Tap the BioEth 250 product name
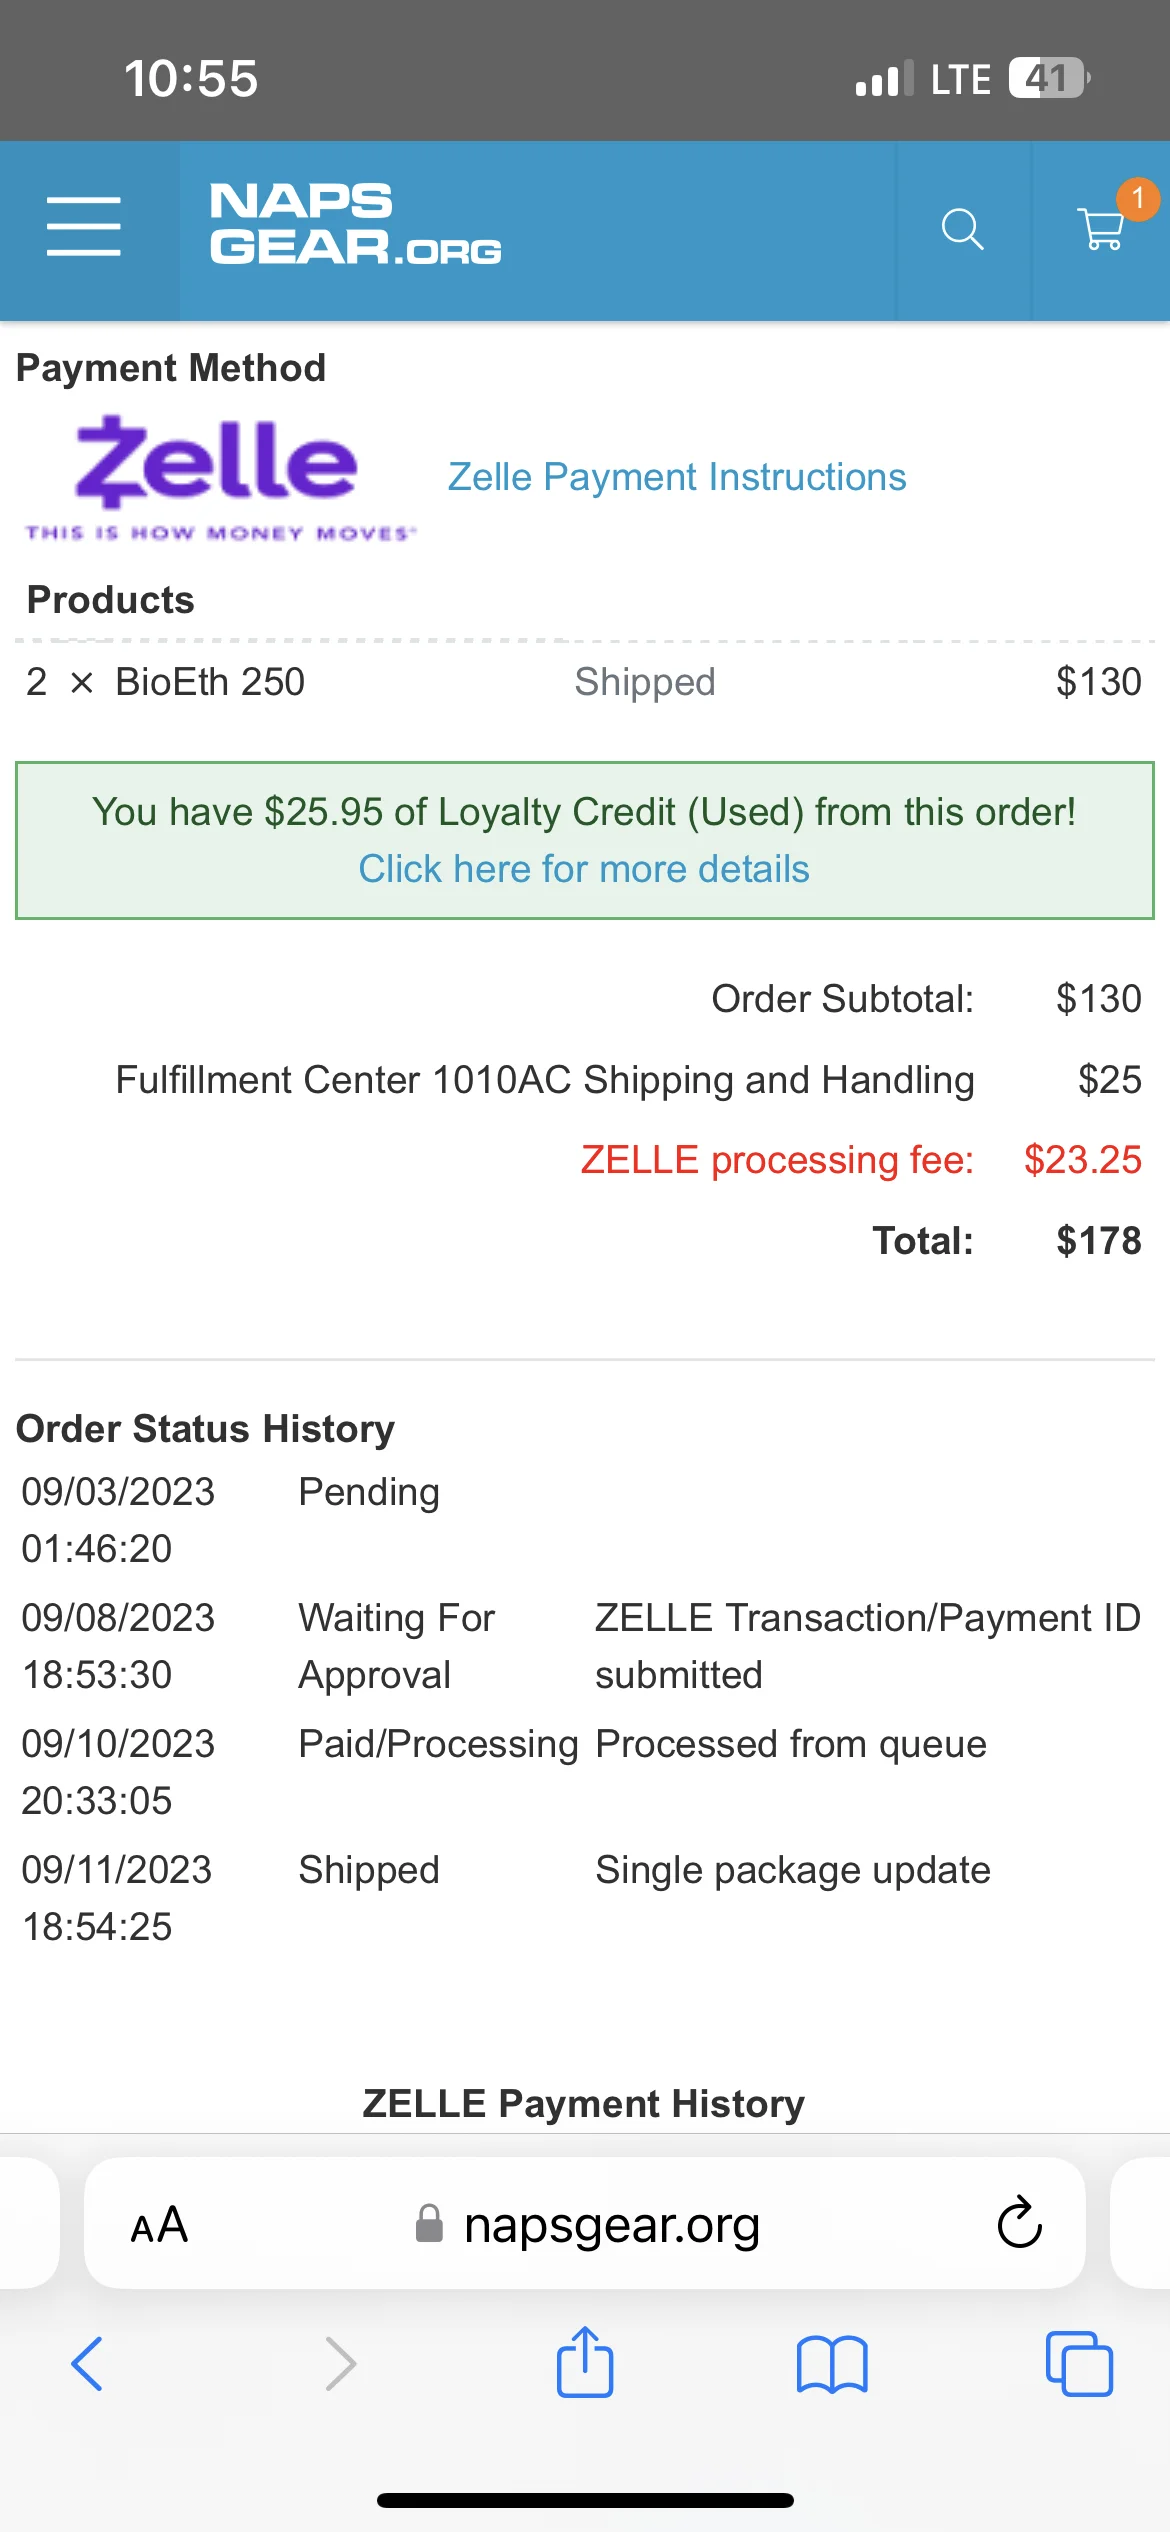Screen dimensions: 1170x2532 [x=210, y=682]
